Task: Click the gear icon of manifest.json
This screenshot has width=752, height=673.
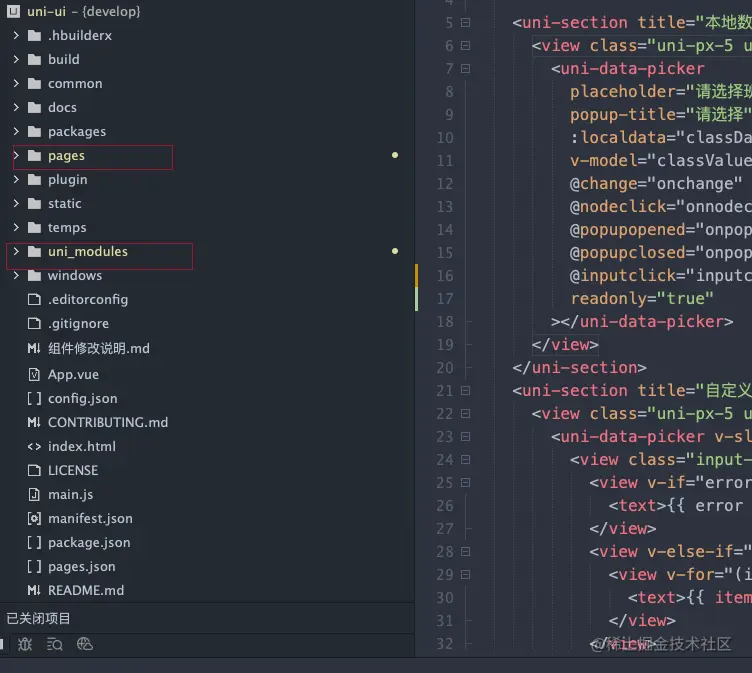Action: pos(34,519)
